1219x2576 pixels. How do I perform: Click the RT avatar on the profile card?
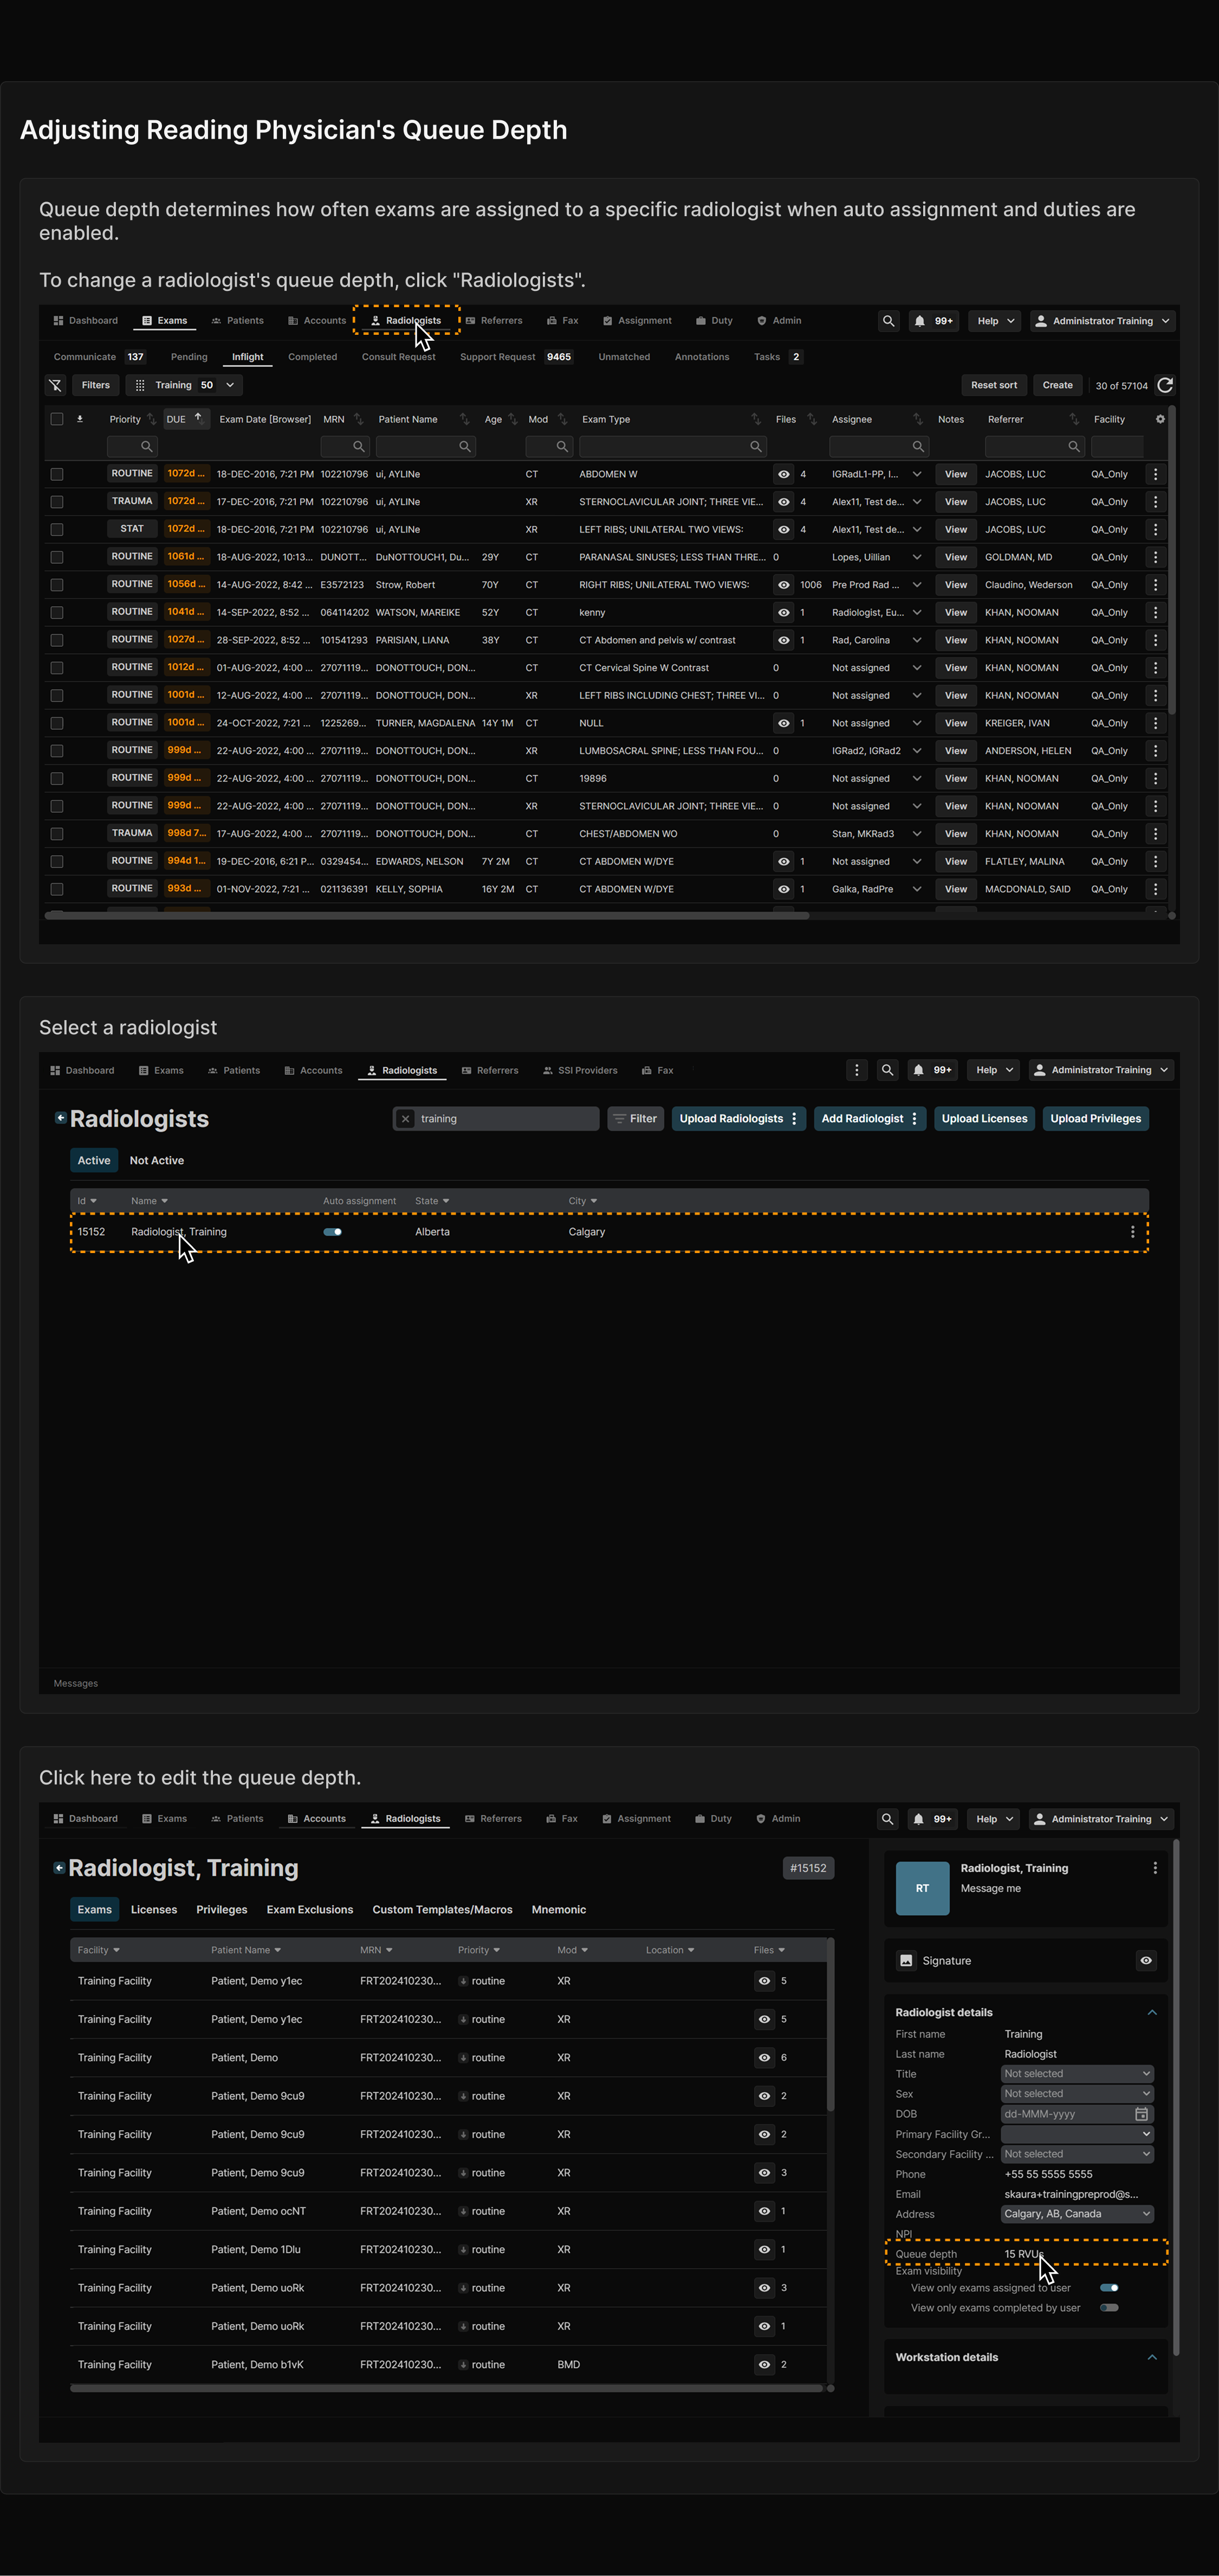pos(922,1888)
